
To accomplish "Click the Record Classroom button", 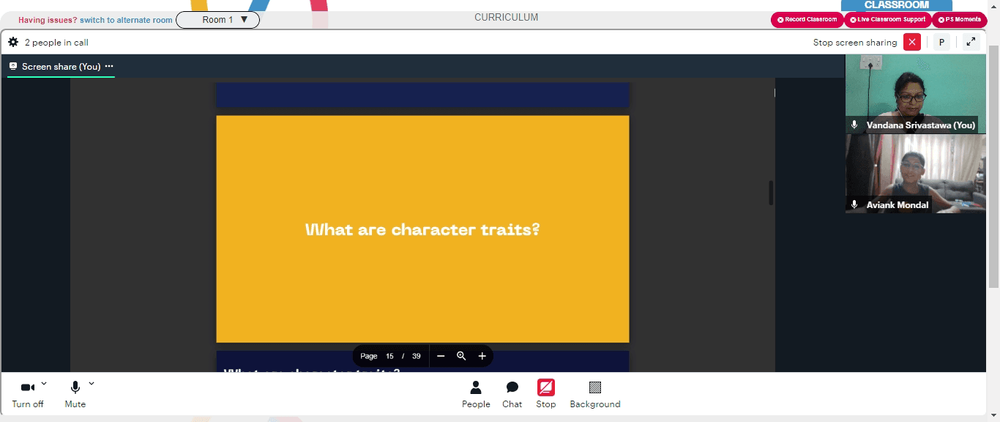I will coord(807,20).
